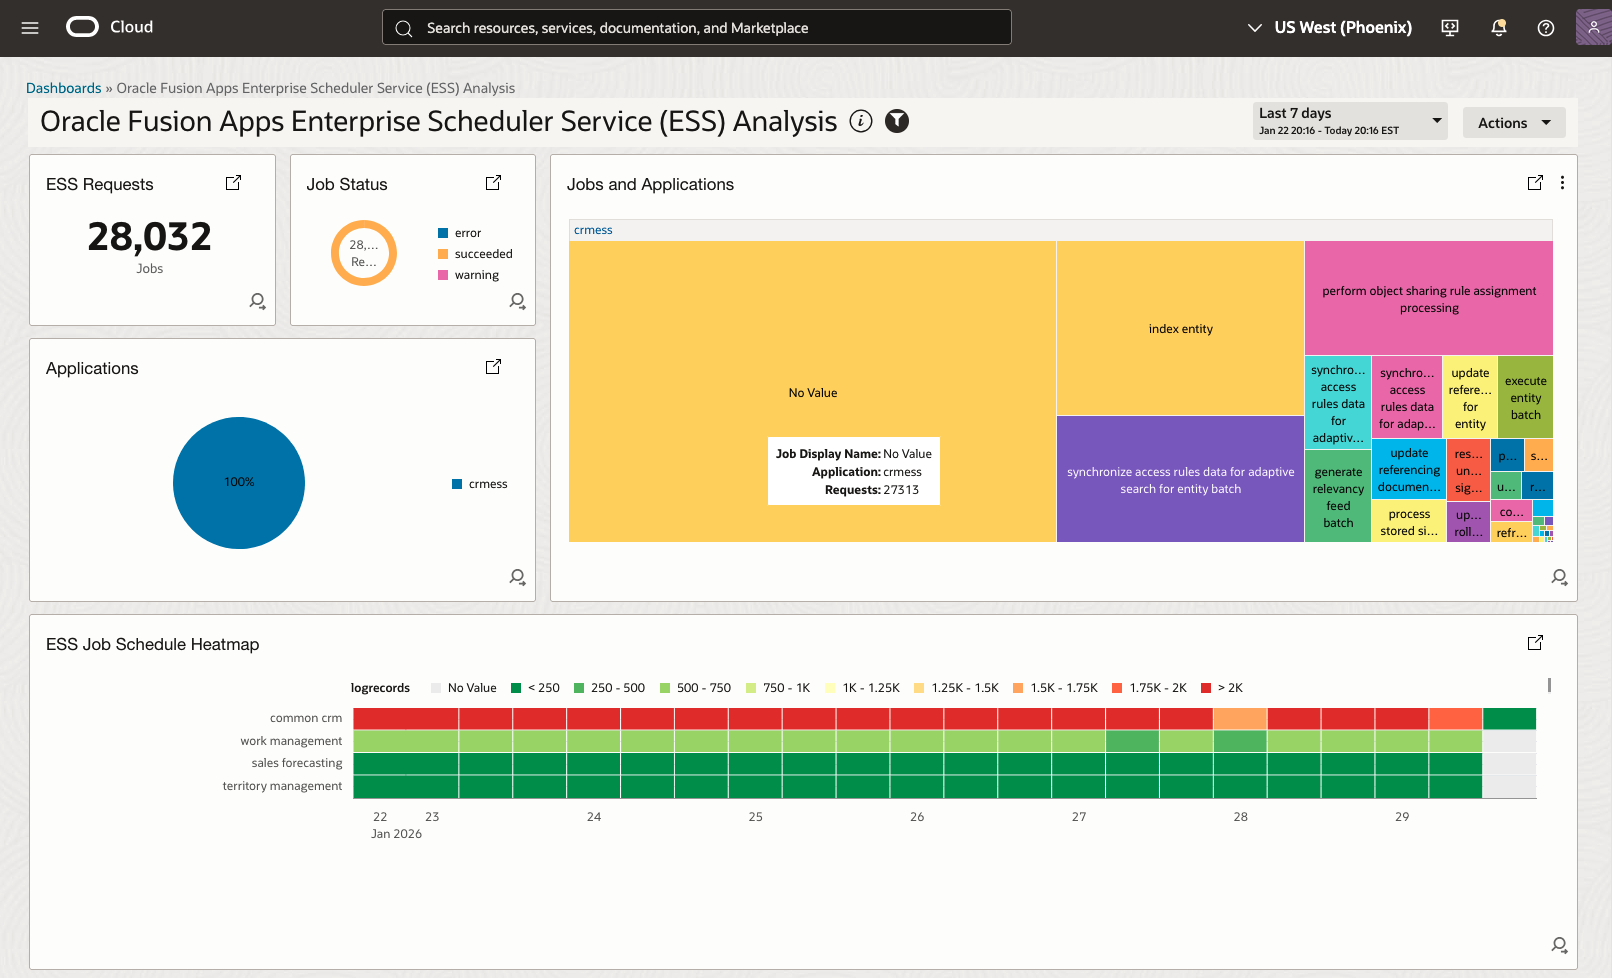Open the Actions dropdown
The image size is (1612, 978).
pyautogui.click(x=1513, y=122)
